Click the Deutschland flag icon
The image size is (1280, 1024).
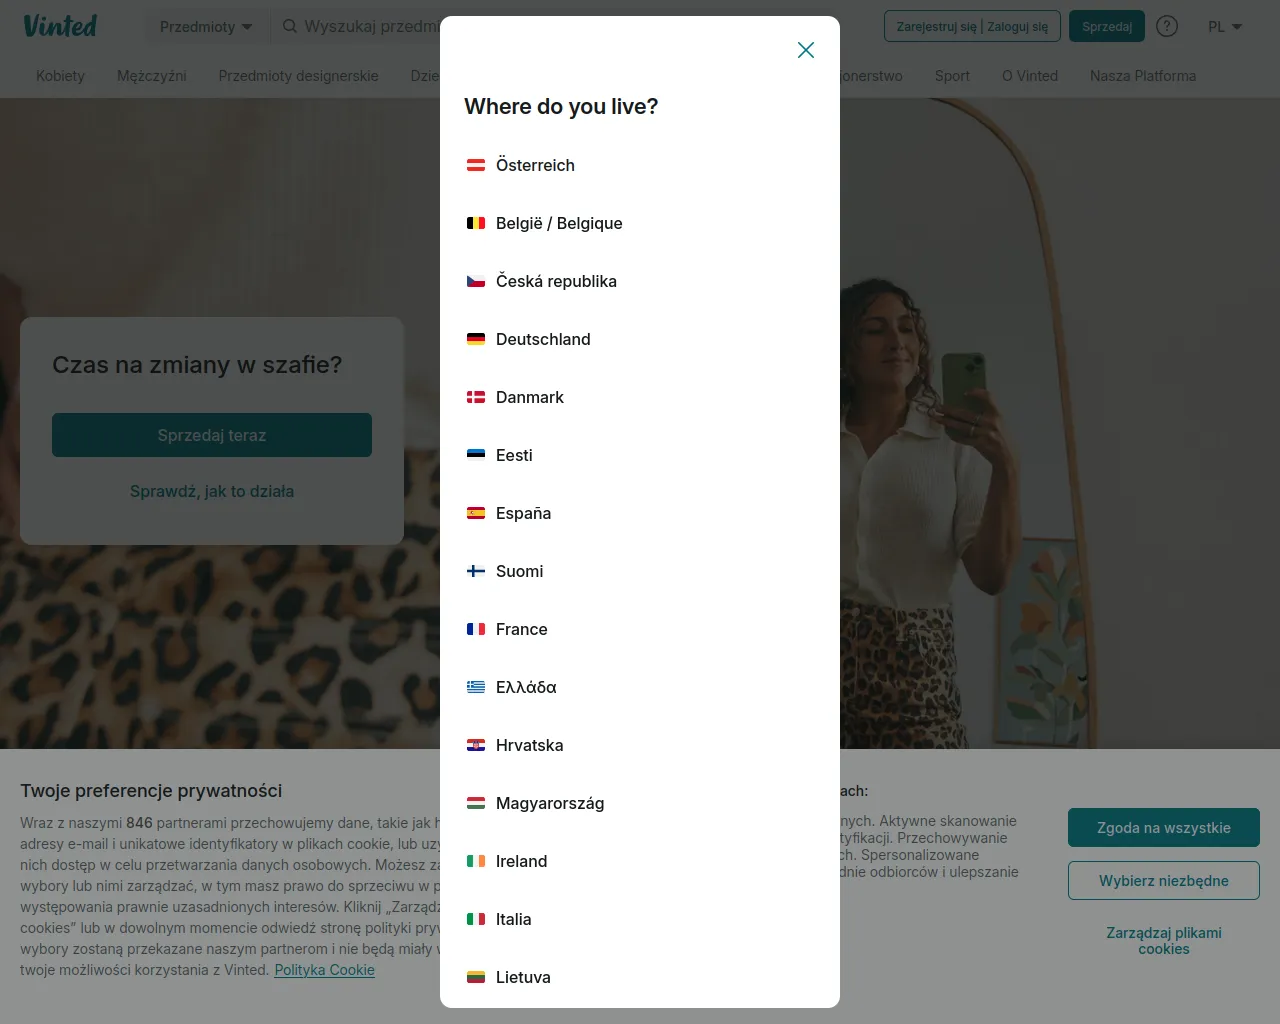(476, 339)
